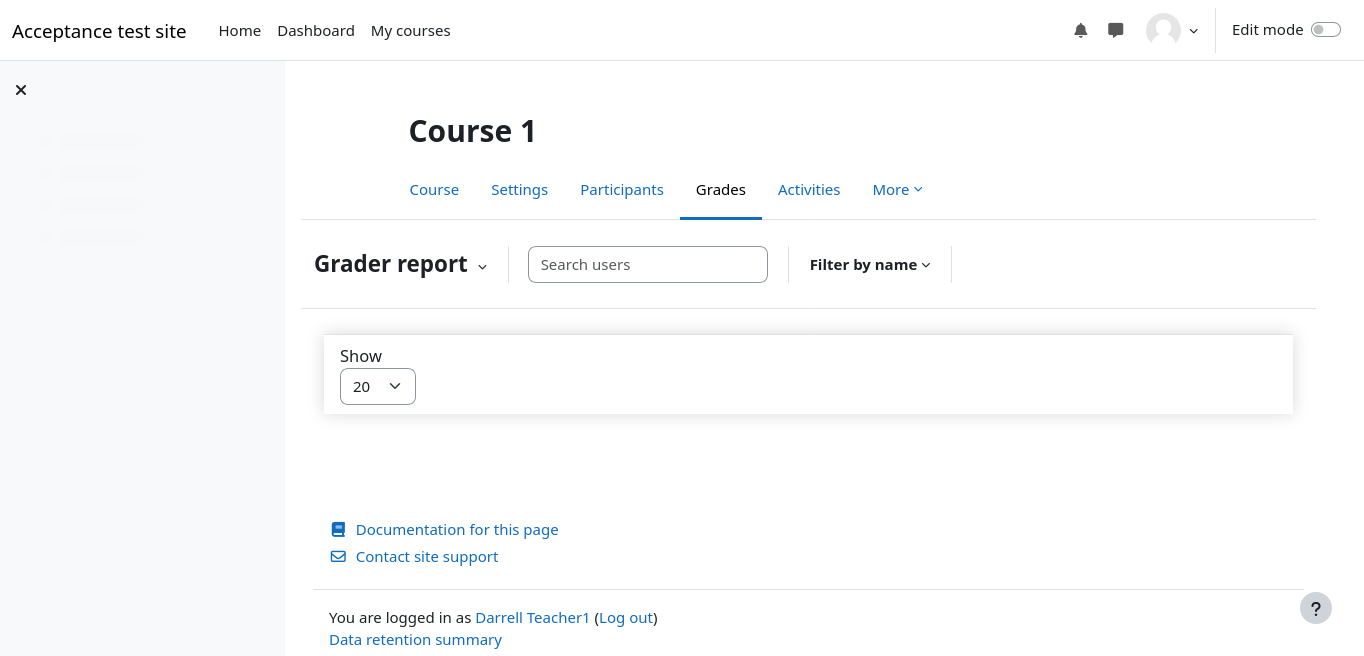Click the help question mark button
1364x656 pixels.
tap(1315, 608)
